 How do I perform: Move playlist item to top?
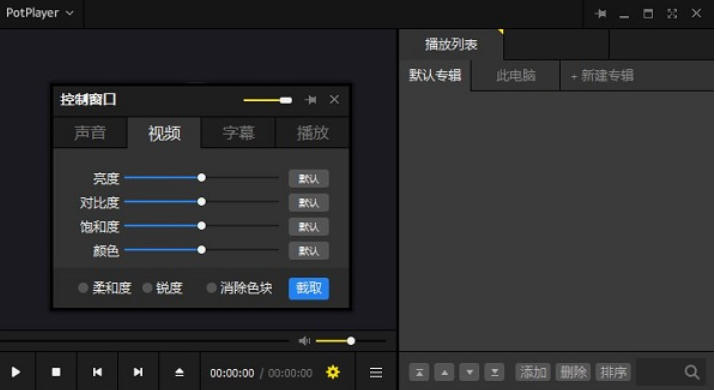[x=419, y=372]
